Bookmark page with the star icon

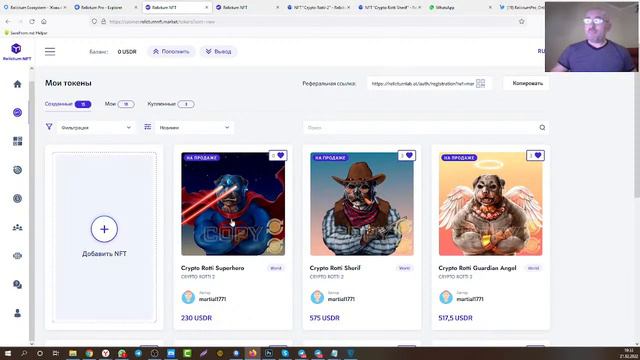(x=521, y=21)
